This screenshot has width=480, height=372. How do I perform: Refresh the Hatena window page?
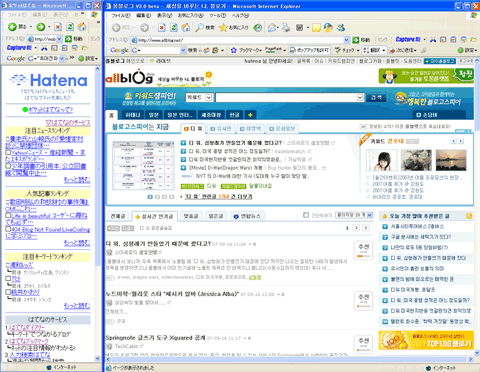[x=70, y=27]
